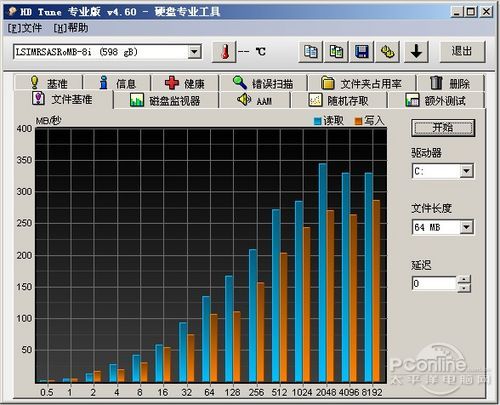Copy screenshot to clipboard icon
500x405 pixels.
[336, 52]
